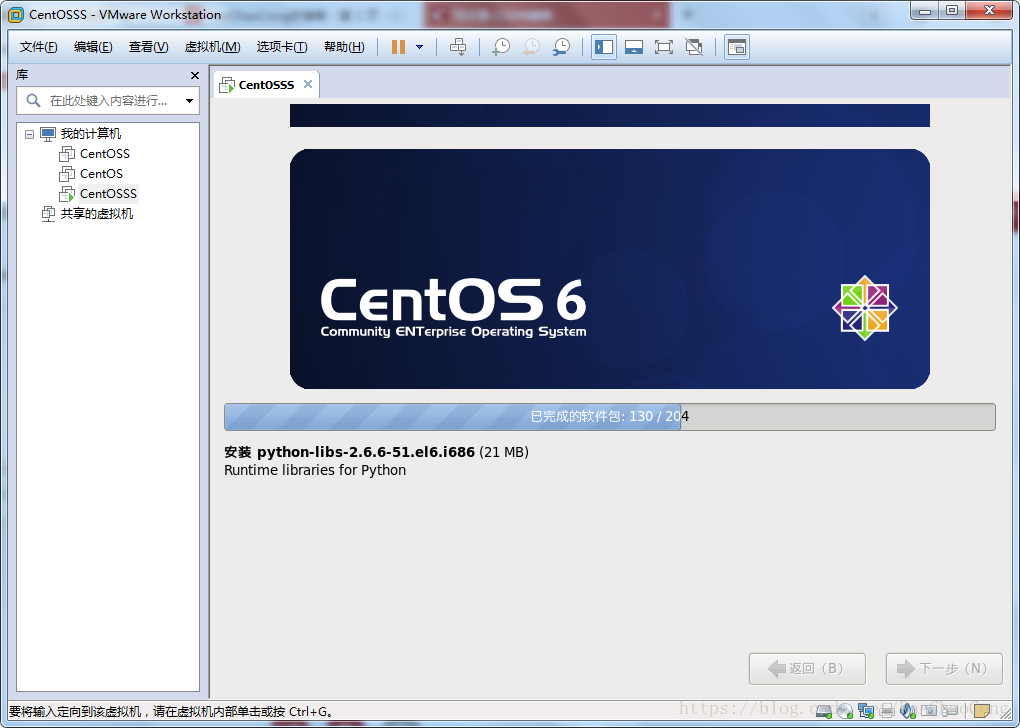Open the 虚拟机(M) menu
The image size is (1020, 728).
coord(213,47)
